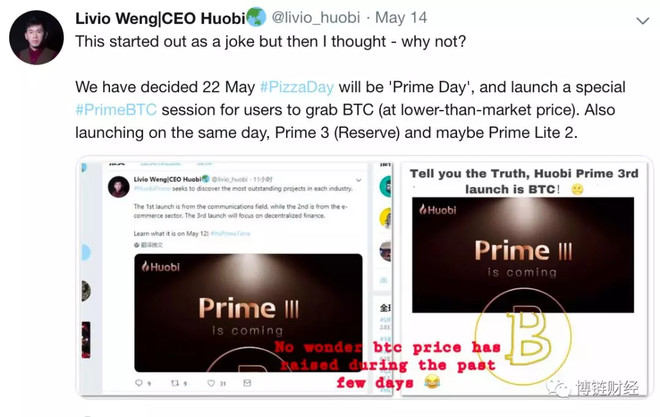Click the Huobi logo in right image

click(x=438, y=210)
